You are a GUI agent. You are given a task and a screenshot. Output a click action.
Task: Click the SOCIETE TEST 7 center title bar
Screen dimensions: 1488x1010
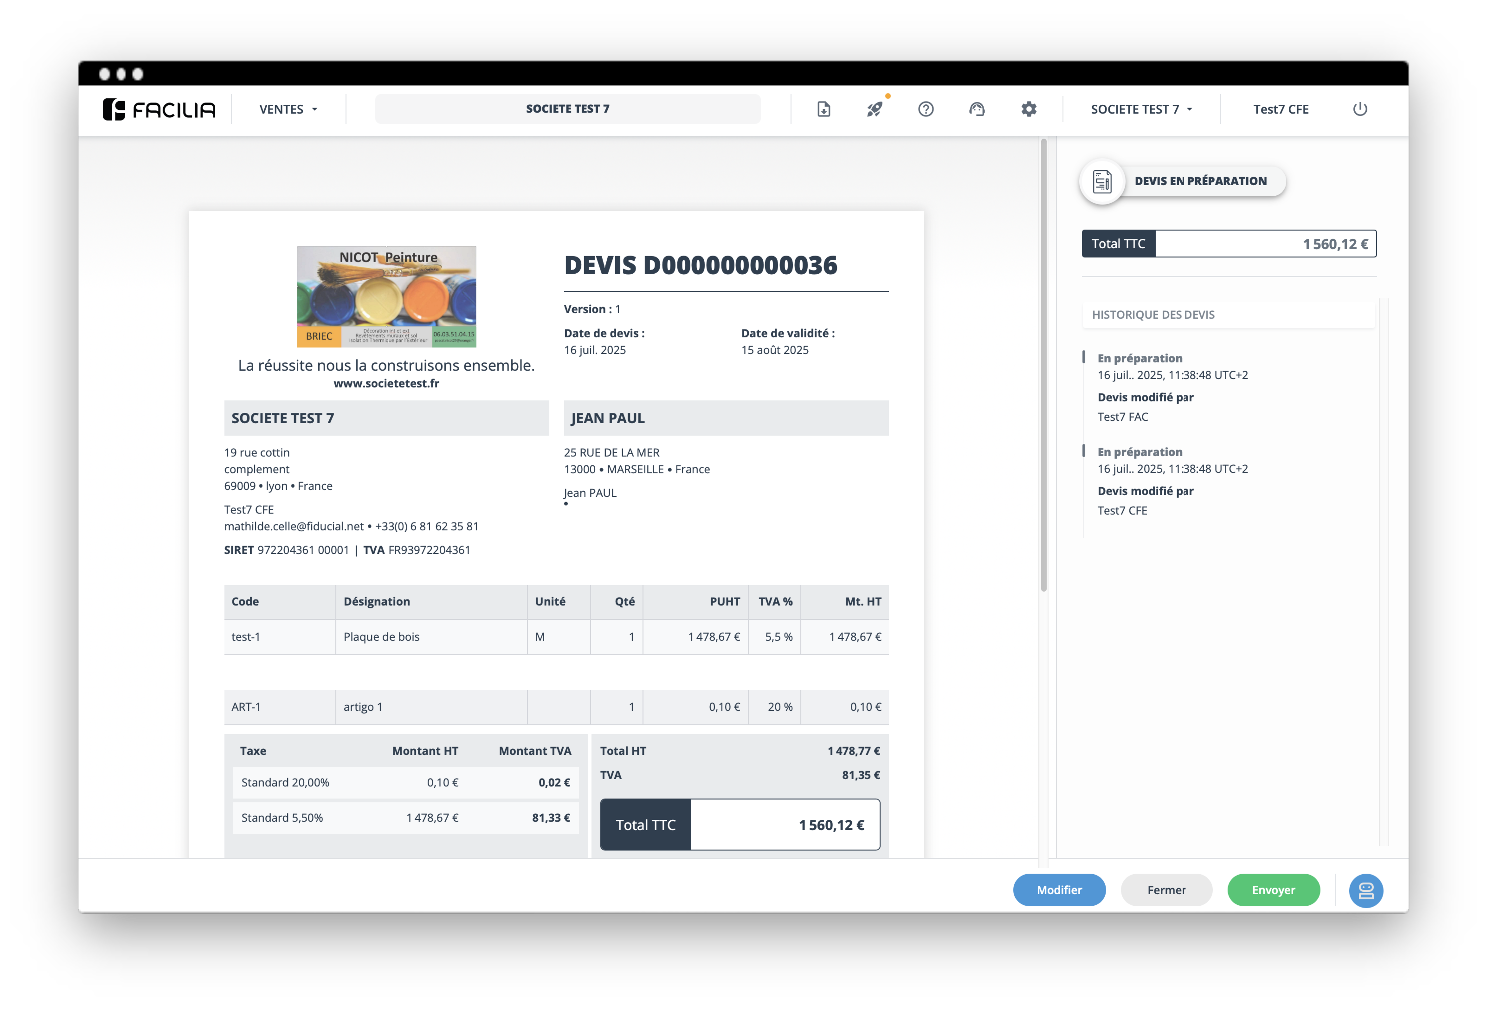point(567,109)
